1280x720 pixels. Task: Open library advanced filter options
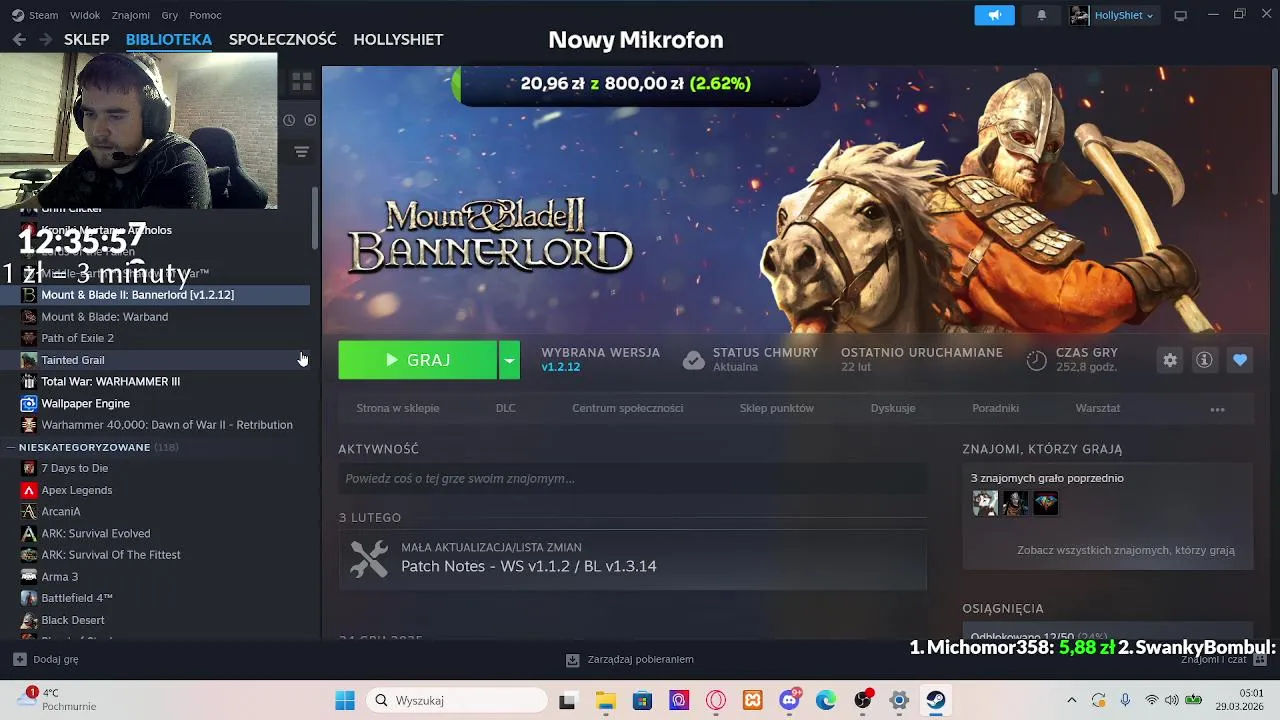coord(301,152)
